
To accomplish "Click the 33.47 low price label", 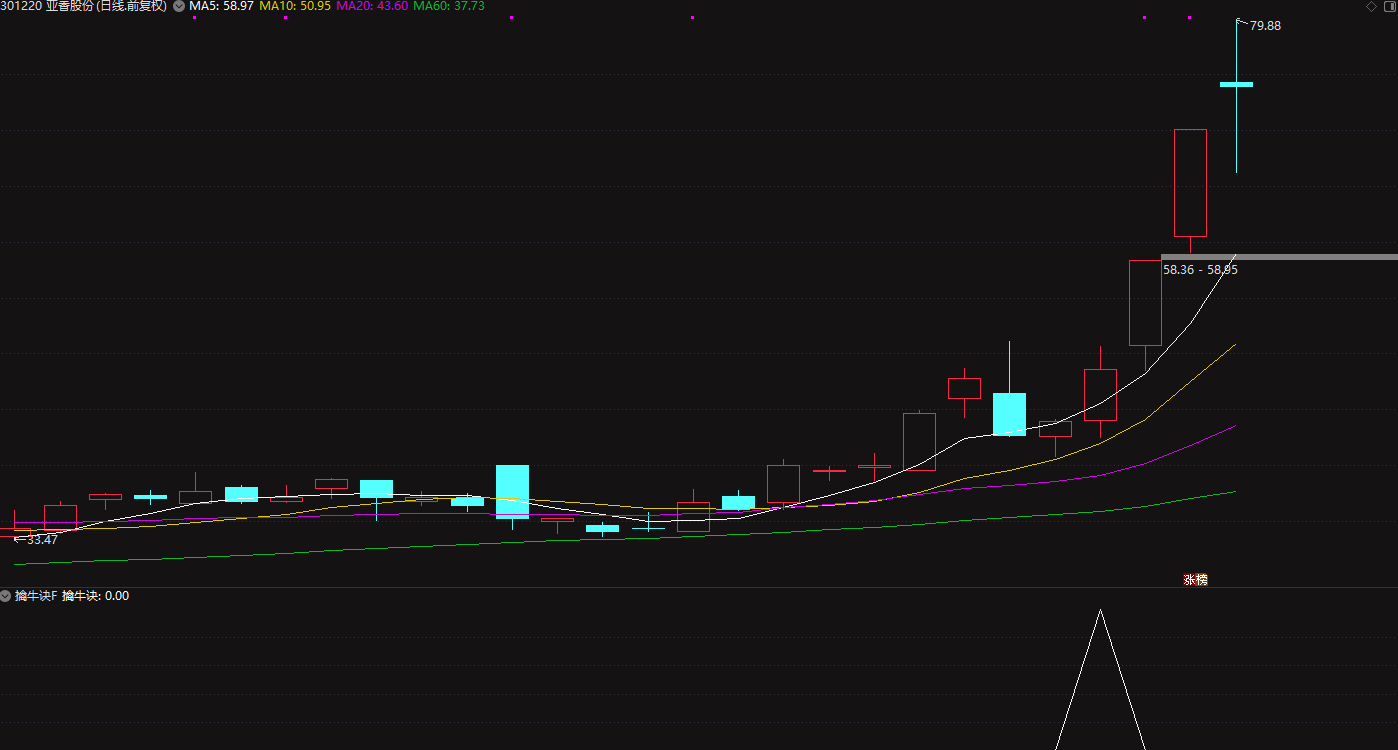I will (x=42, y=539).
